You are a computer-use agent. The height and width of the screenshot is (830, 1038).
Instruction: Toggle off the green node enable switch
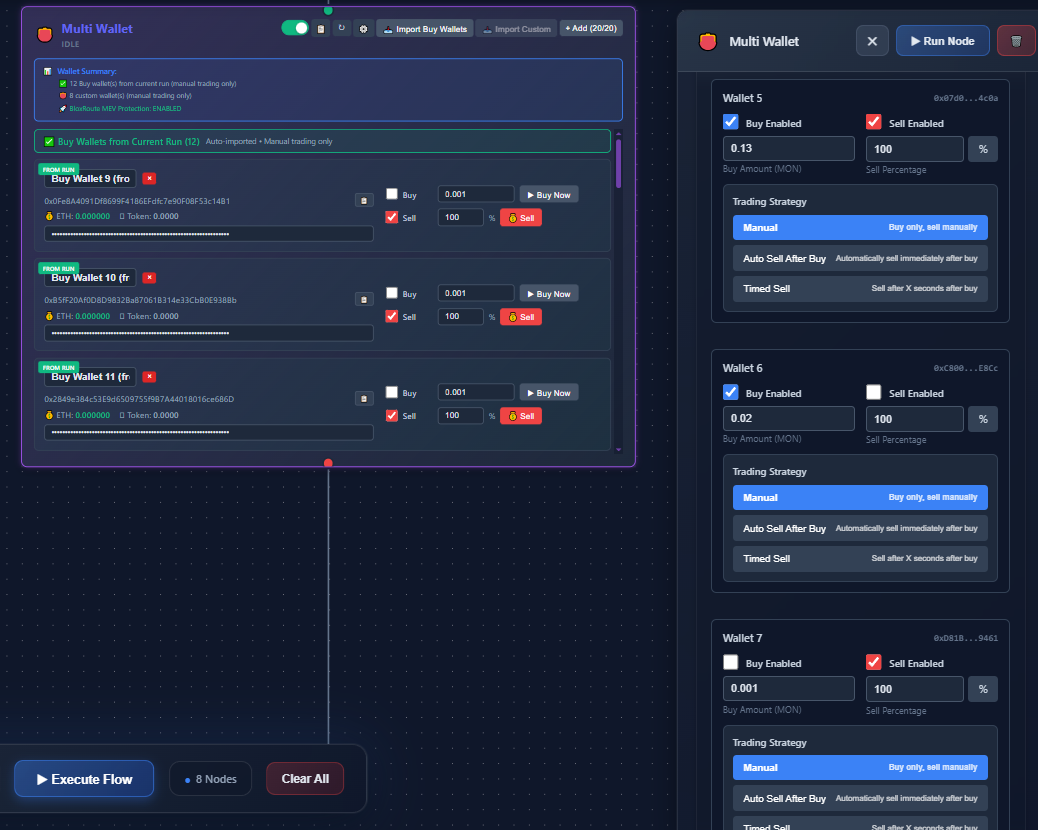point(296,29)
